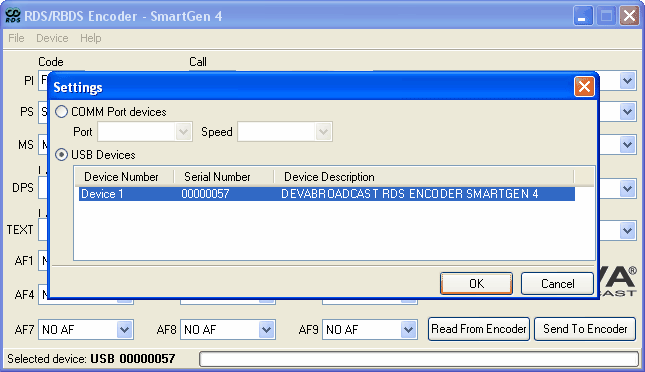Open the File menu

point(16,38)
